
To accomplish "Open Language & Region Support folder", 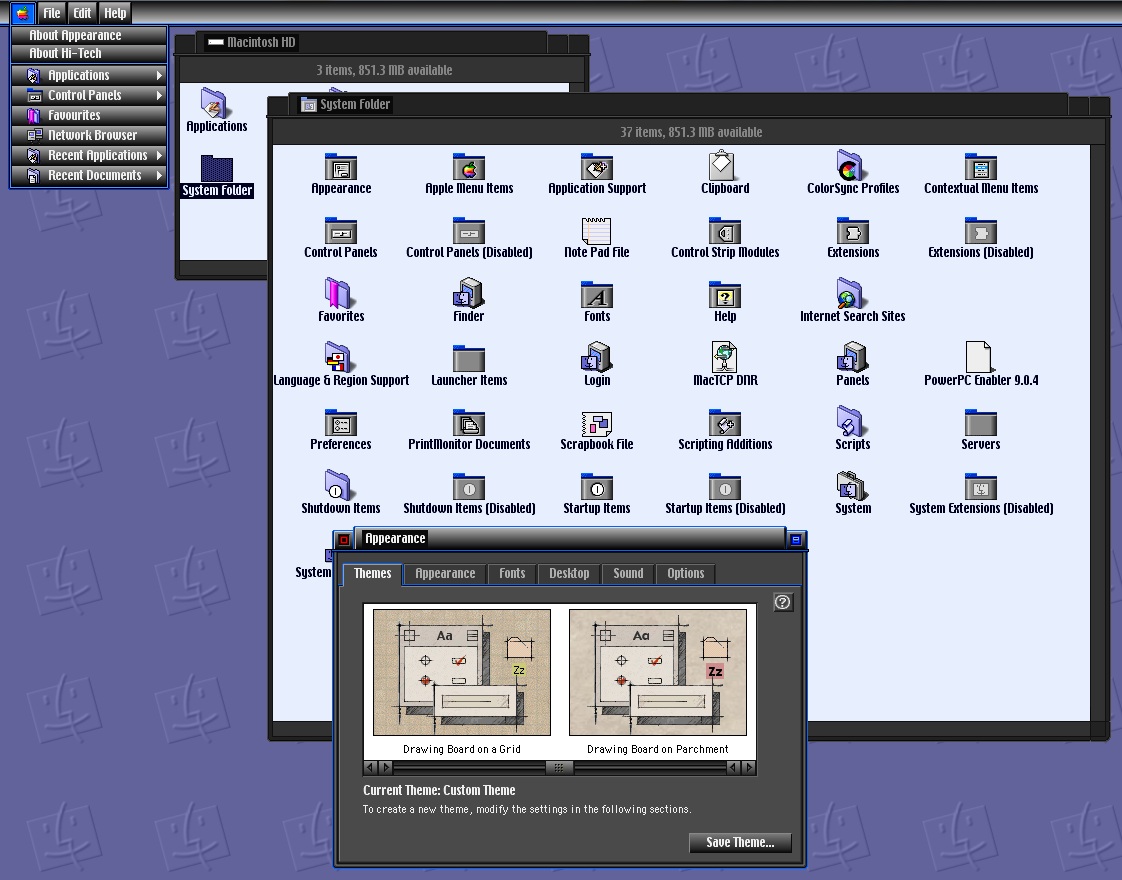I will 338,357.
